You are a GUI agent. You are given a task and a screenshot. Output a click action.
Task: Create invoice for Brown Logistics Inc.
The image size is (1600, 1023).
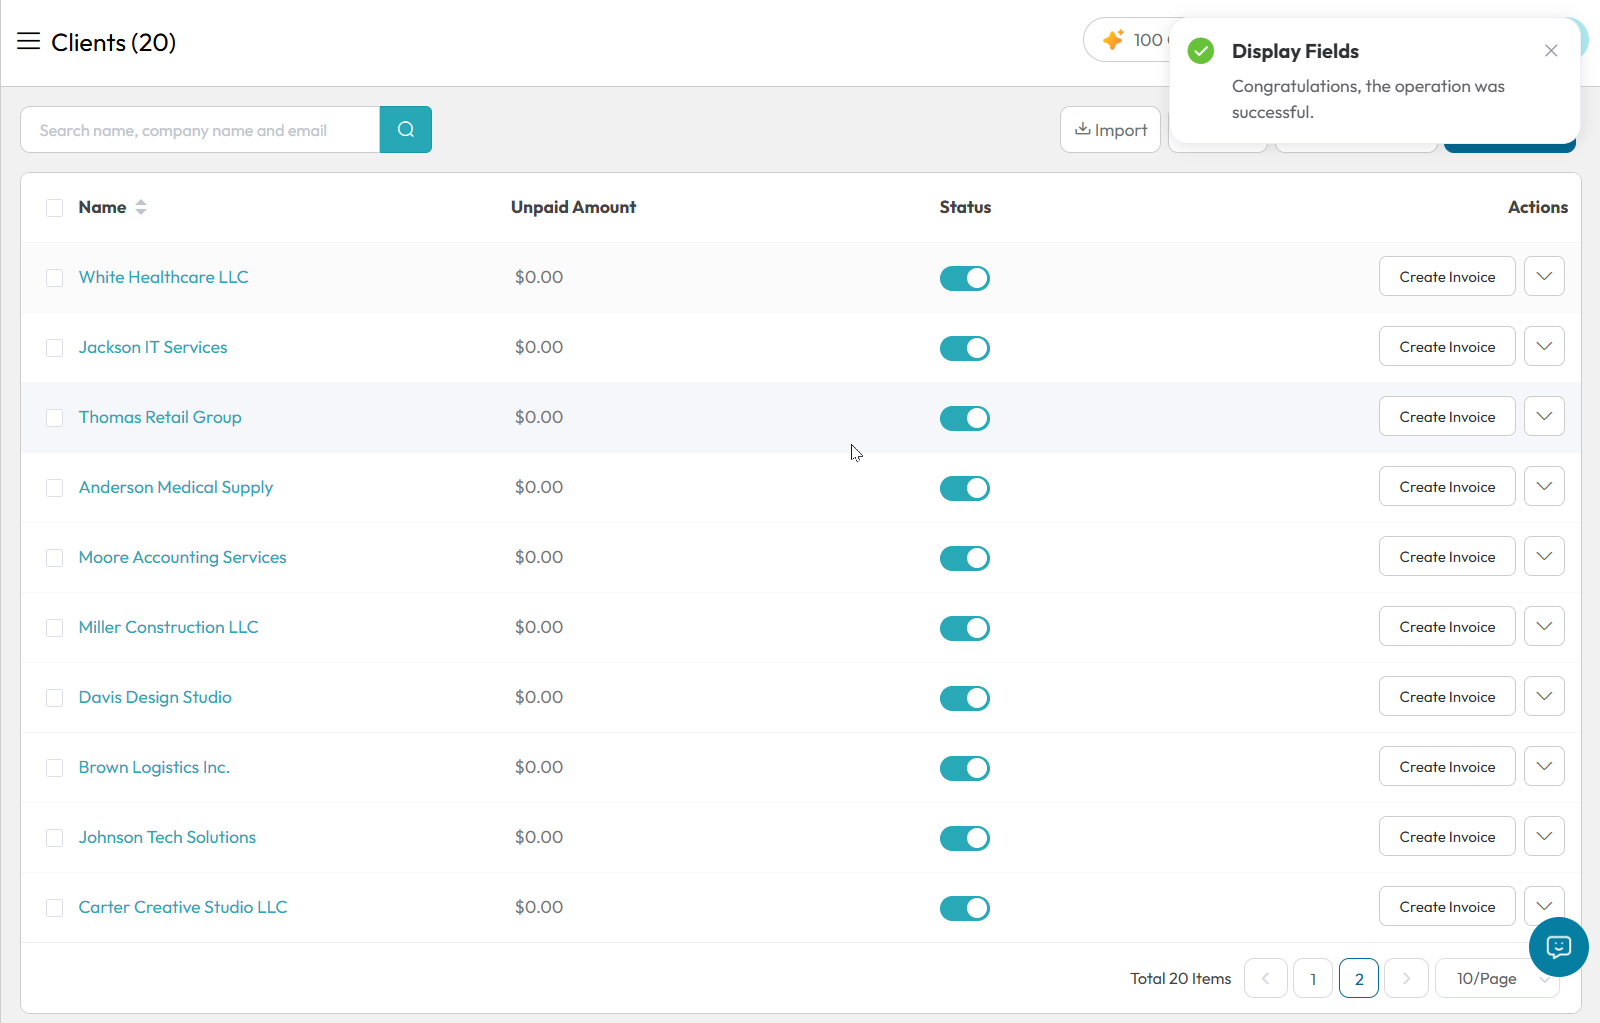pos(1447,767)
